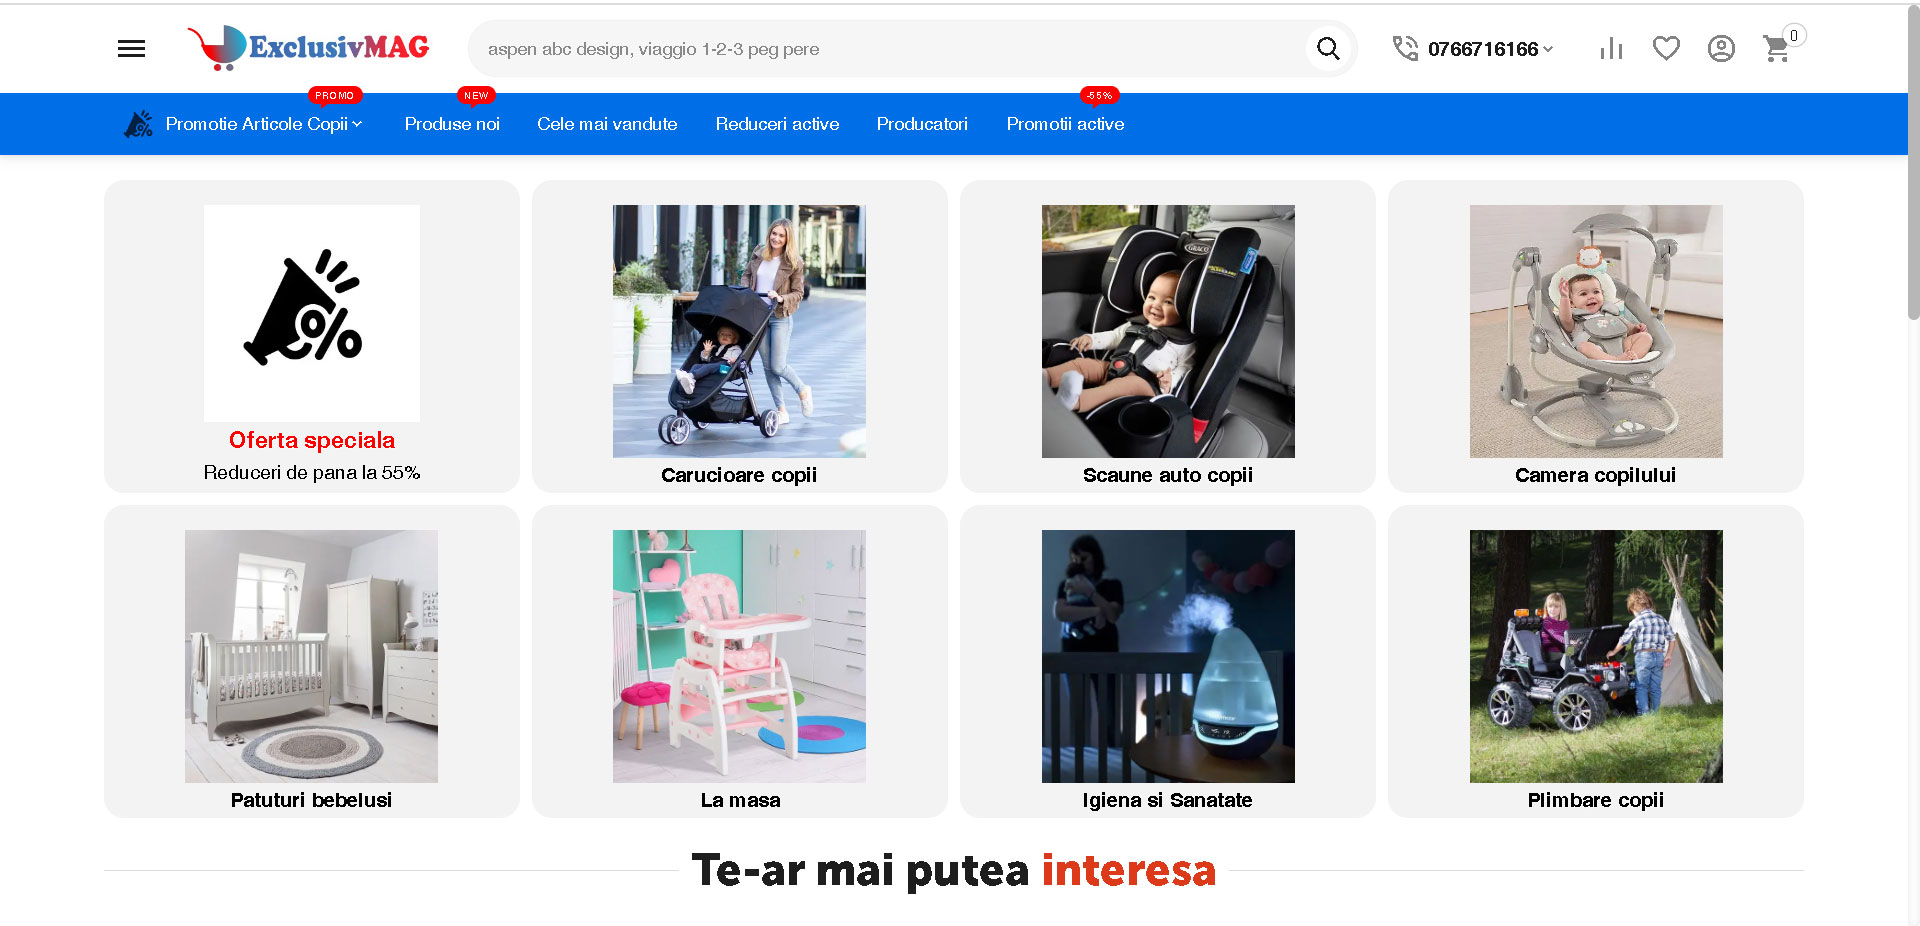1920x926 pixels.
Task: Click the -55% red badge
Action: click(x=1100, y=96)
